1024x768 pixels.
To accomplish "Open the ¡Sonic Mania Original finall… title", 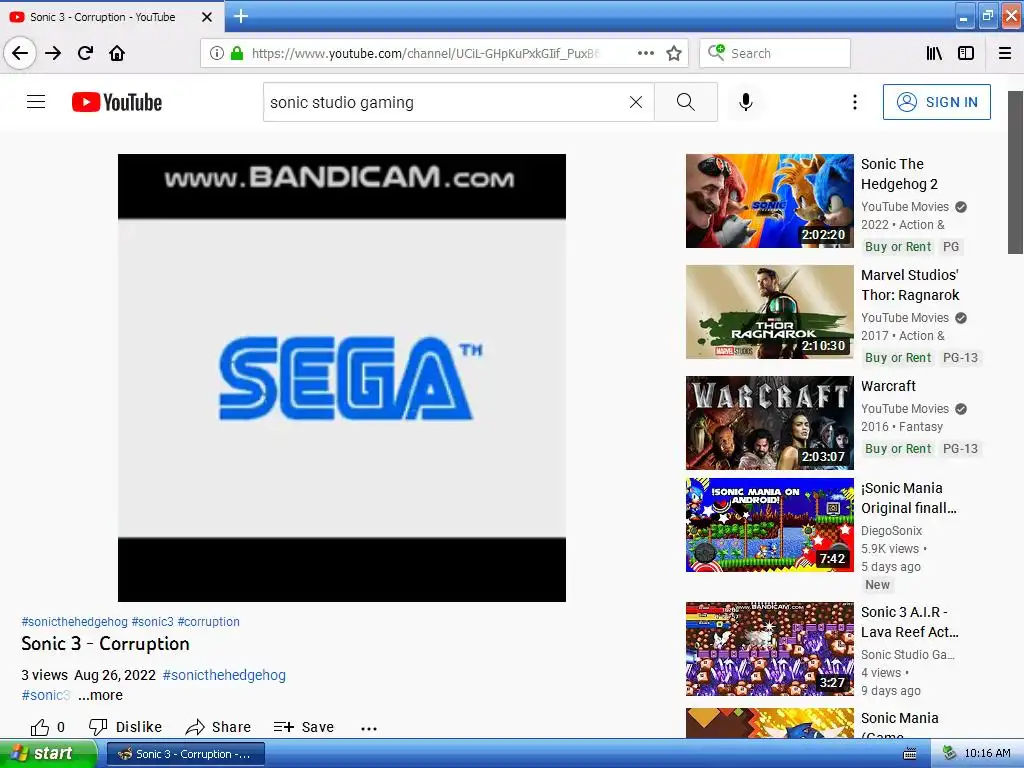I will coord(909,498).
